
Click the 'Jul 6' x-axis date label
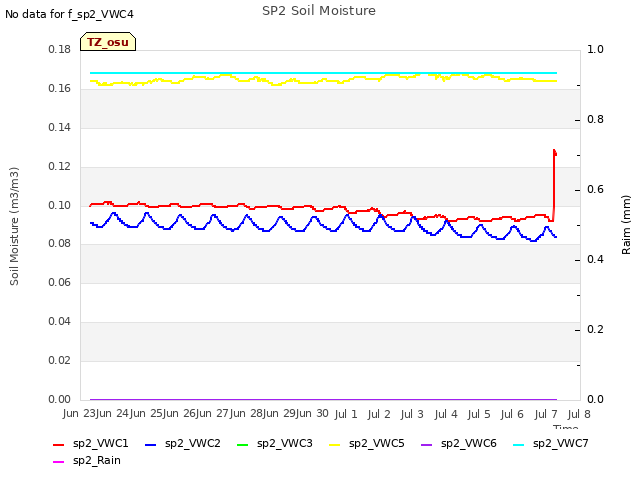point(512,414)
